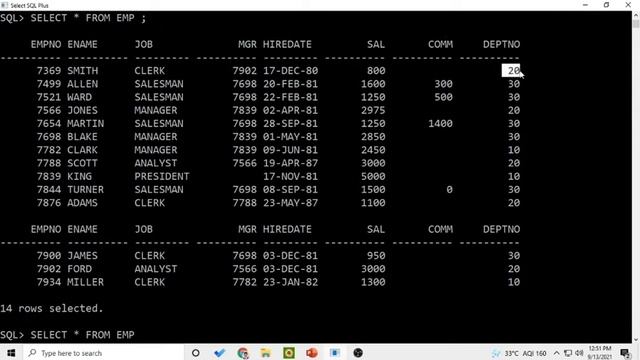
Task: Click the vertical scrollbar thumb
Action: pyautogui.click(x=636, y=23)
